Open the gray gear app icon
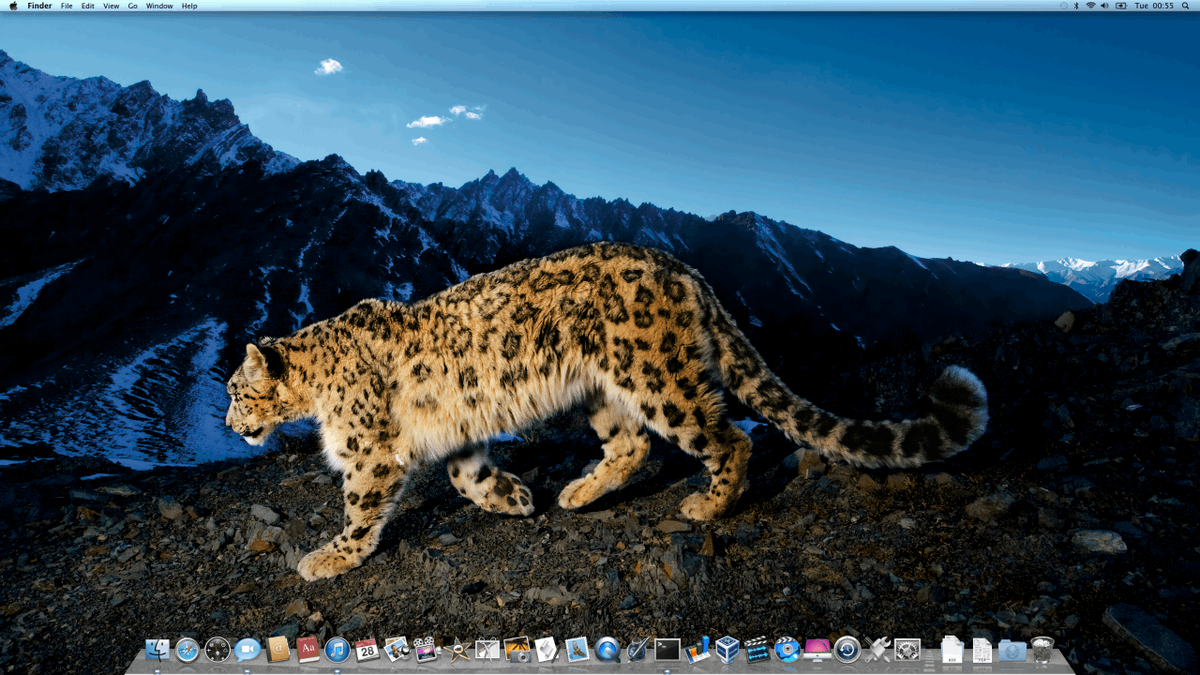1200x675 pixels. (x=906, y=650)
